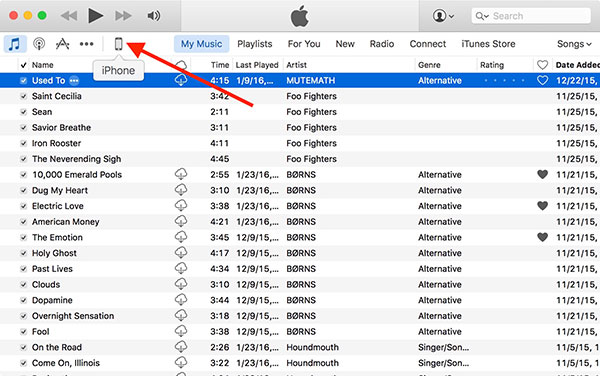600x376 pixels.
Task: Download Electric Love from iCloud
Action: 181,206
